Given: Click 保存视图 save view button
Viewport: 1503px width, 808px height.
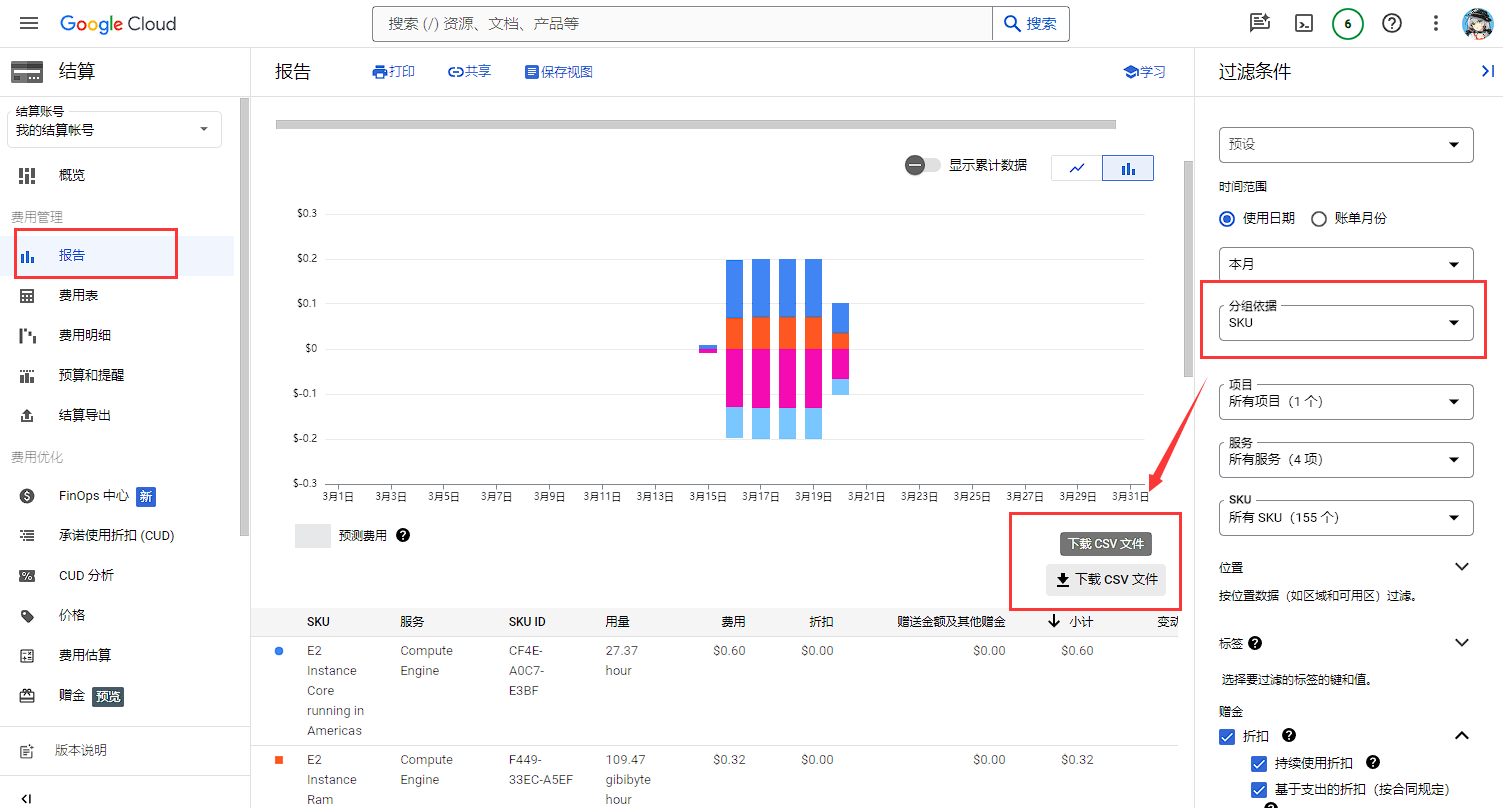Looking at the screenshot, I should point(558,72).
